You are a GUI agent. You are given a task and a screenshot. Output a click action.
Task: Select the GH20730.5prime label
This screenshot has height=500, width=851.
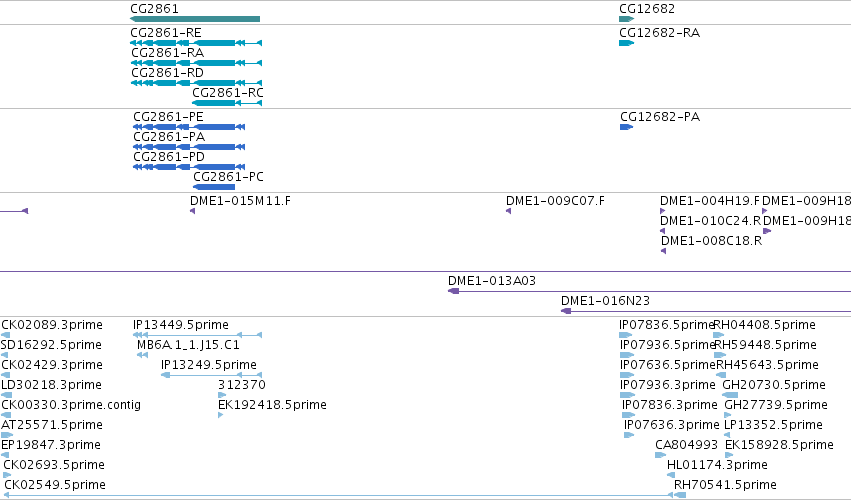pyautogui.click(x=774, y=385)
